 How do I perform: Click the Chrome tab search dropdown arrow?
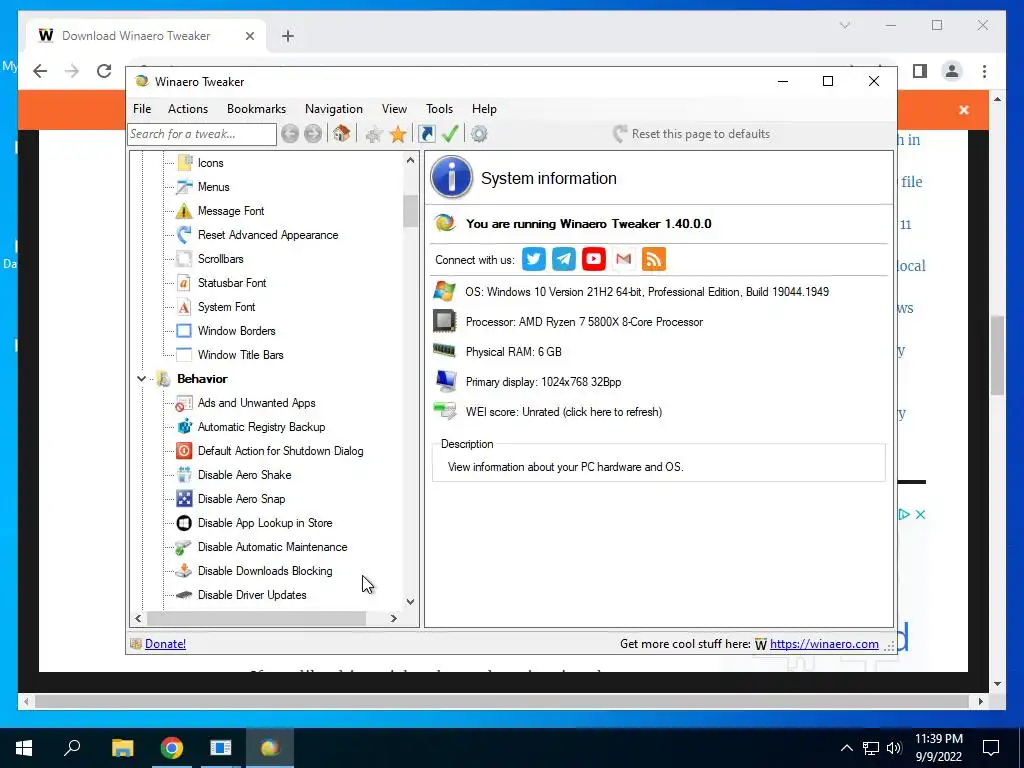845,25
